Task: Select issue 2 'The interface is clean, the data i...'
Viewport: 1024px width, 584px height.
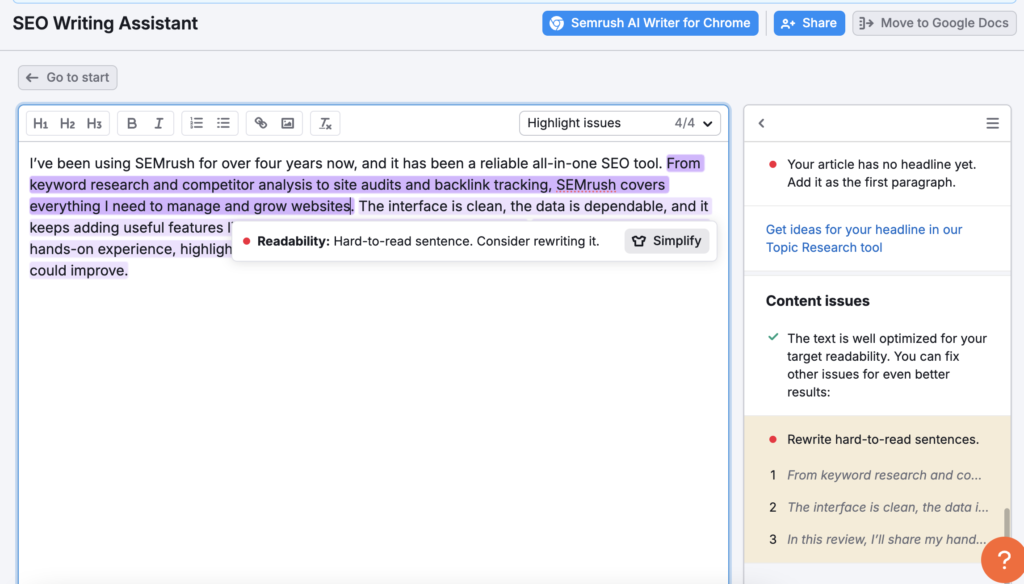Action: point(877,507)
